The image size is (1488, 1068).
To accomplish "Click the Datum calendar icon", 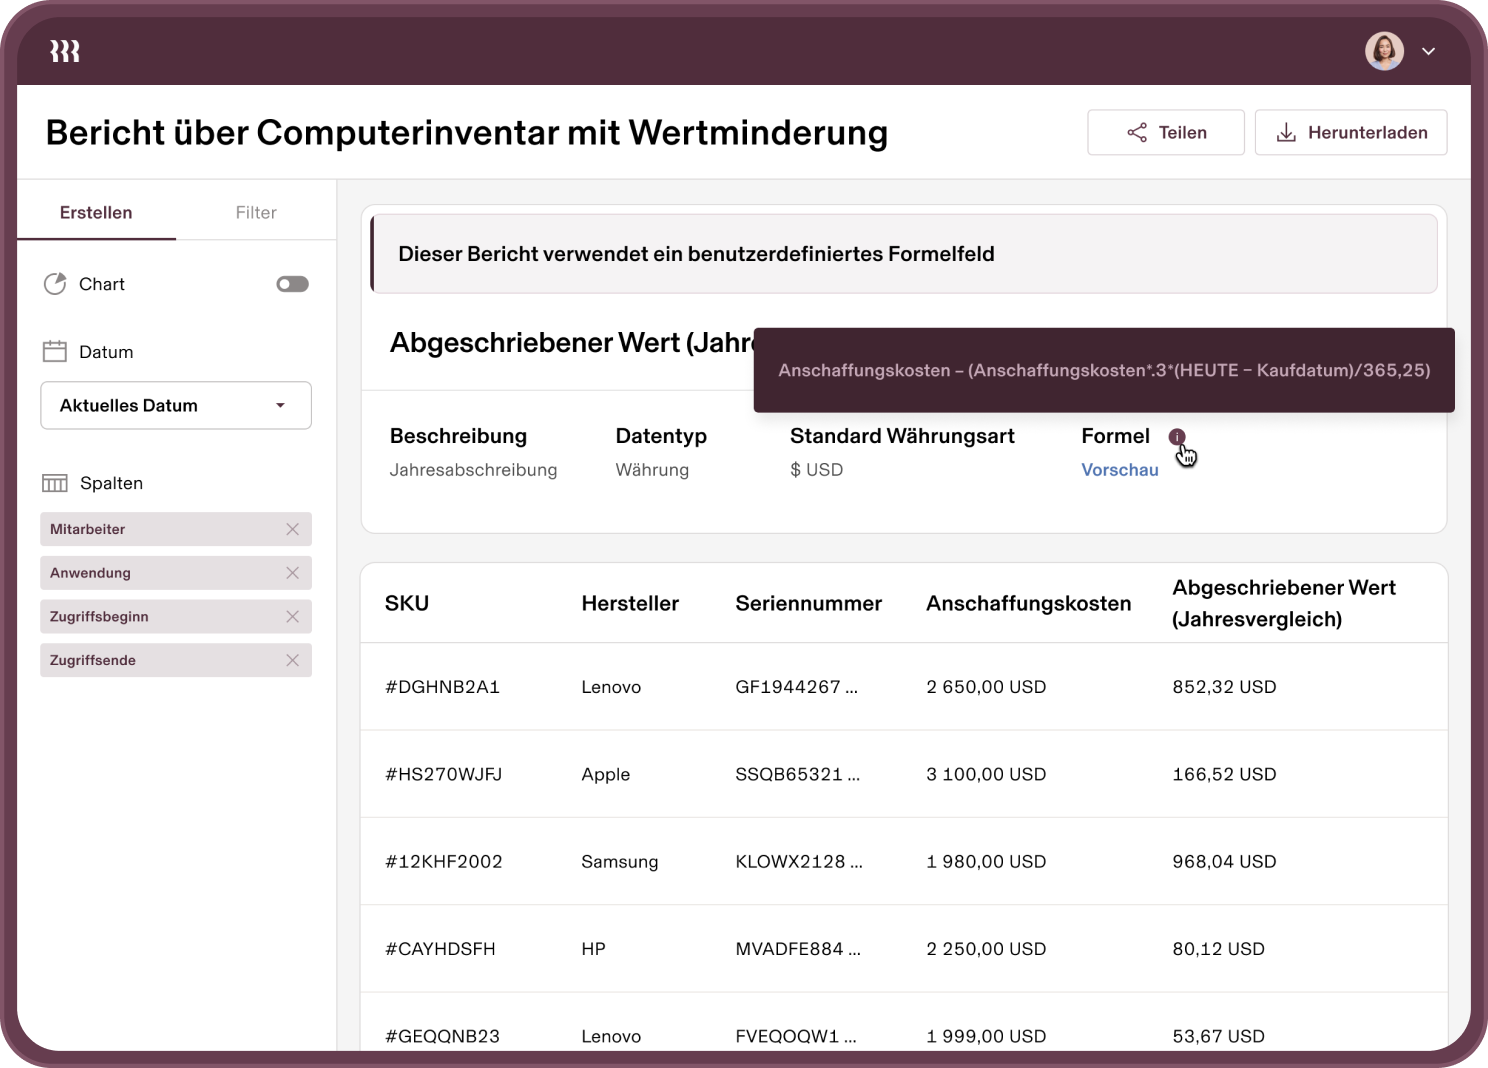I will (x=55, y=352).
